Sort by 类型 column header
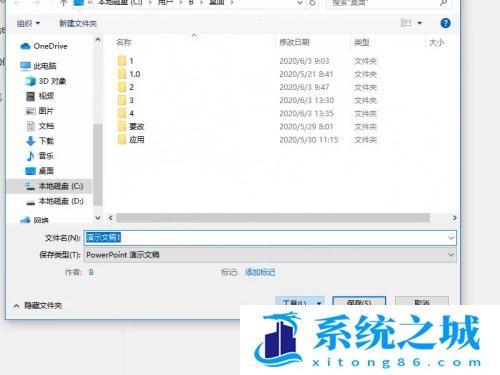 coord(362,42)
